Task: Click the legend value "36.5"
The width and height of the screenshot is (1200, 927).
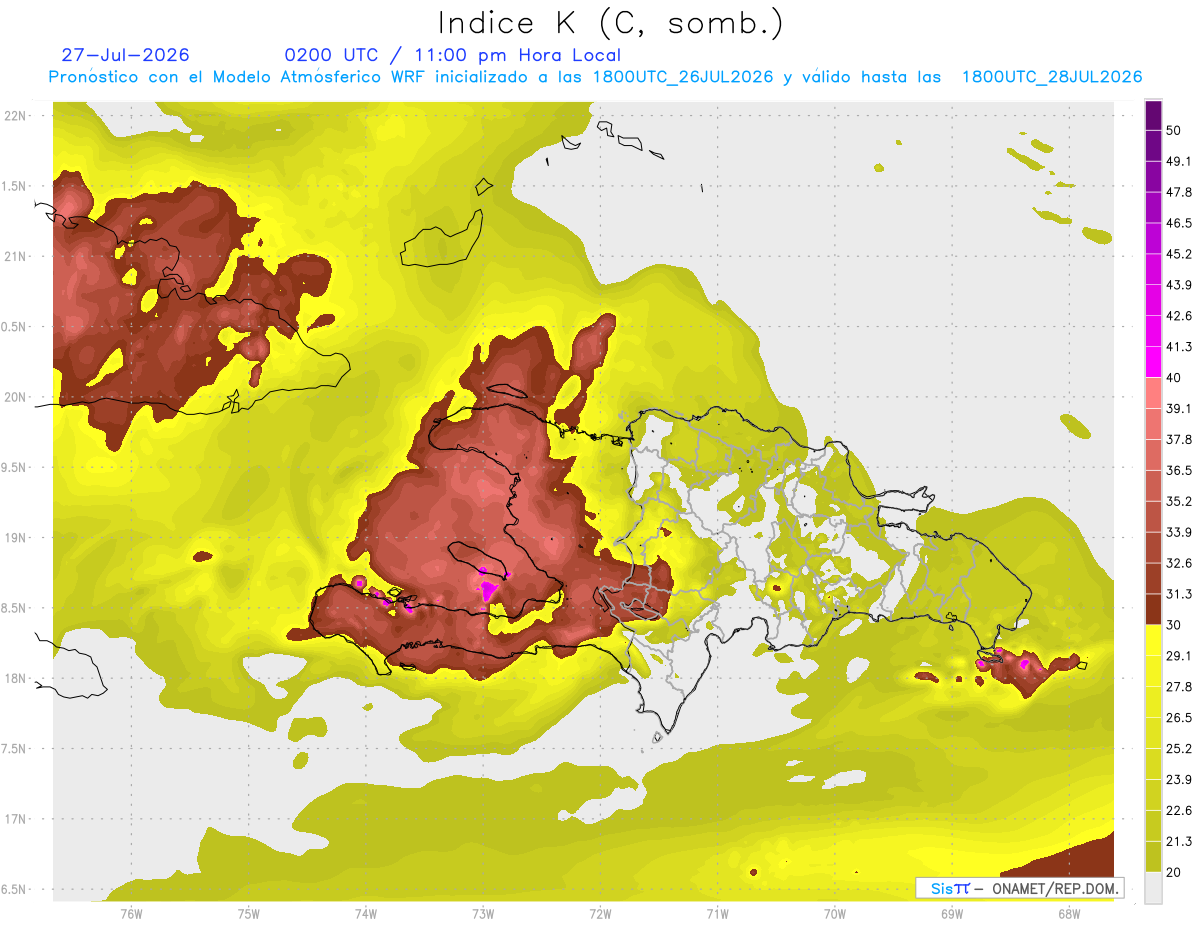Action: pos(1178,470)
